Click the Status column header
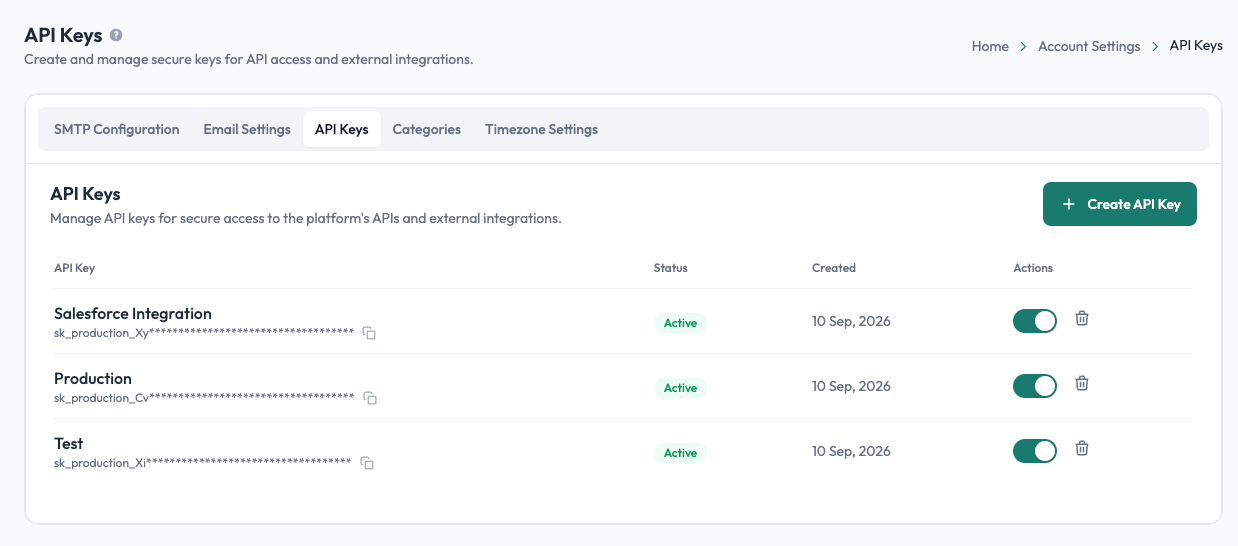 point(671,268)
